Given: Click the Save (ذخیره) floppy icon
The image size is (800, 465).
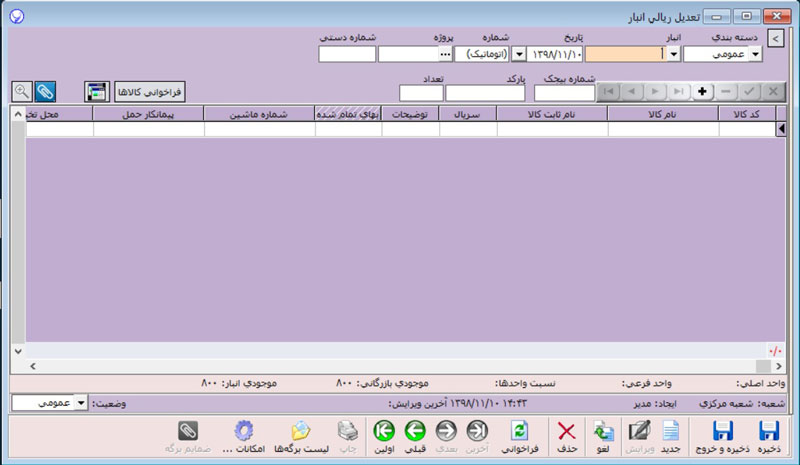Looking at the screenshot, I should pyautogui.click(x=768, y=435).
